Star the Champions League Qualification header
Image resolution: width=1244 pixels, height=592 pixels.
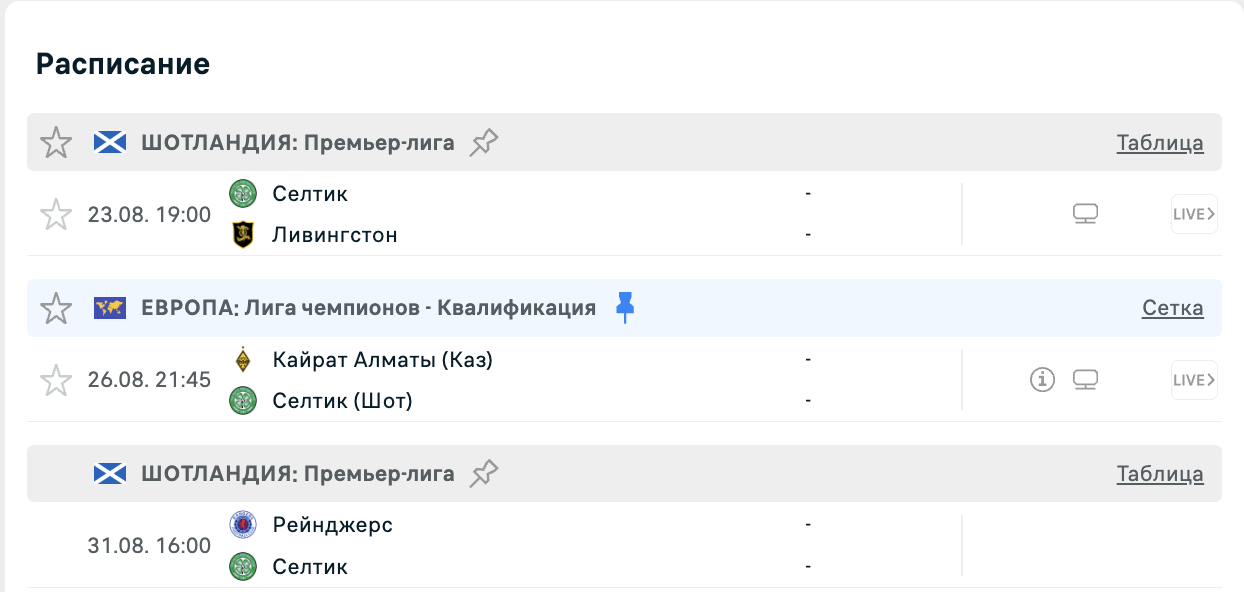(x=56, y=308)
